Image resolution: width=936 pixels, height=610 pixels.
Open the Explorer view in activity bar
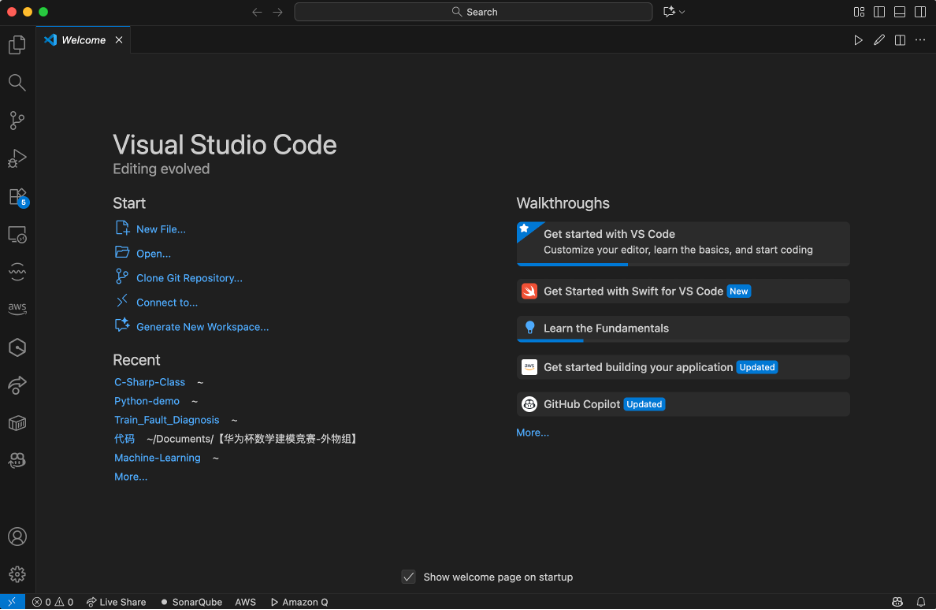[x=17, y=45]
